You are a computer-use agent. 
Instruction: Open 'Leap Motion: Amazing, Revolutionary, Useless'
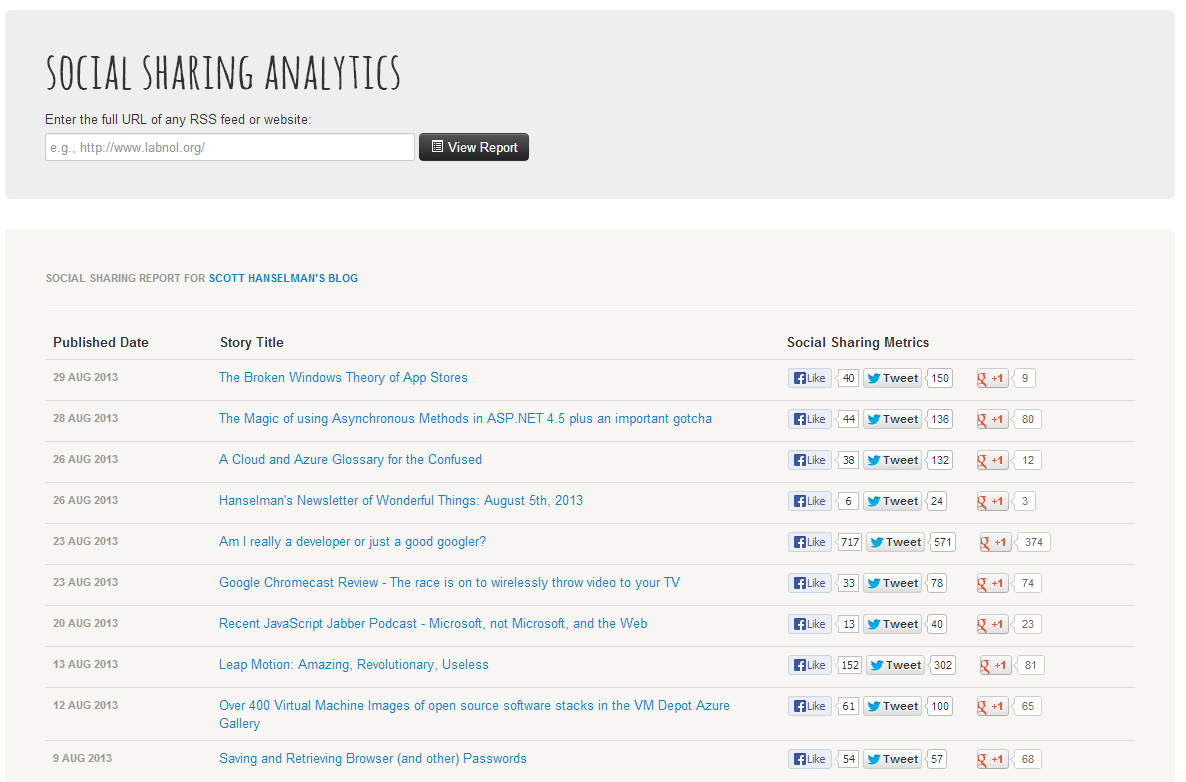(x=354, y=664)
